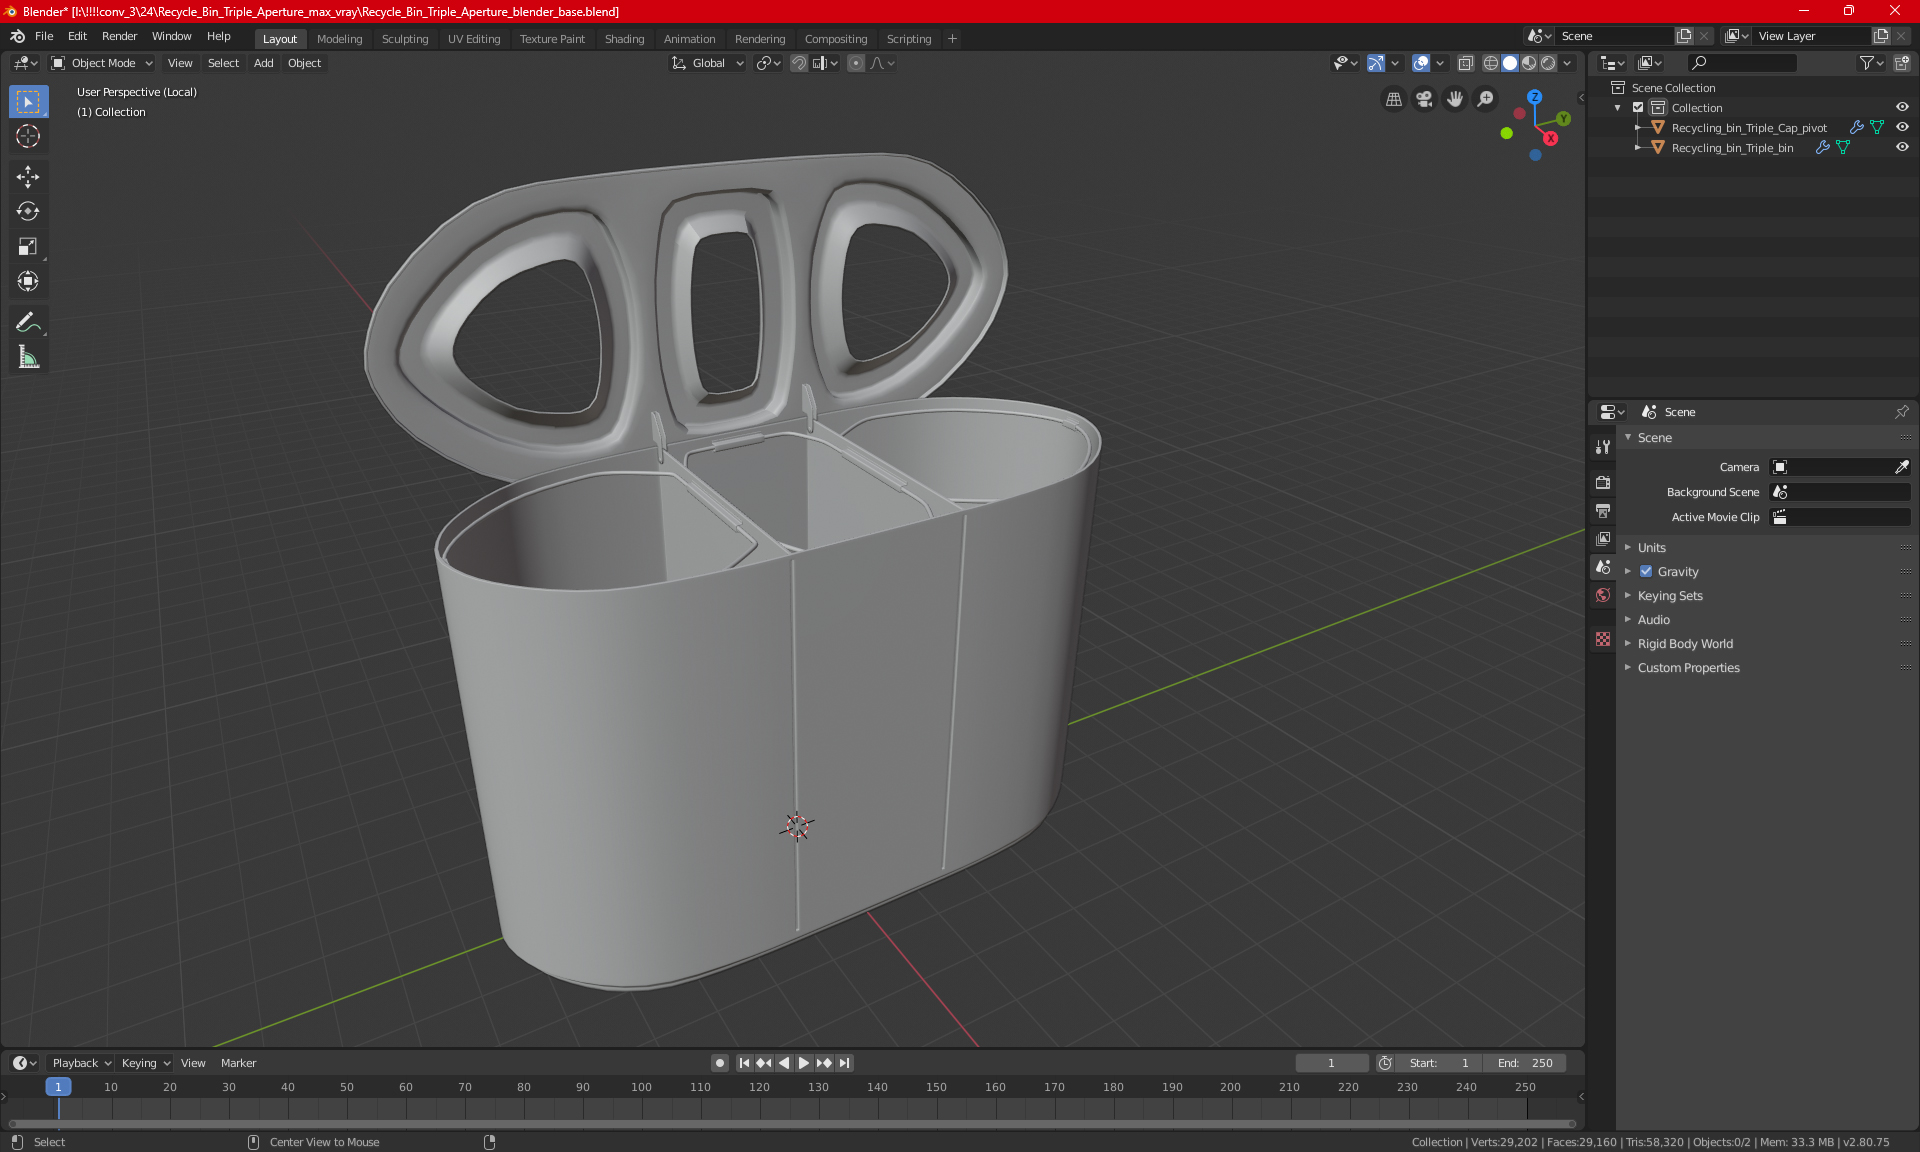This screenshot has width=1920, height=1152.
Task: Toggle the Gravity checkbox
Action: (1646, 572)
